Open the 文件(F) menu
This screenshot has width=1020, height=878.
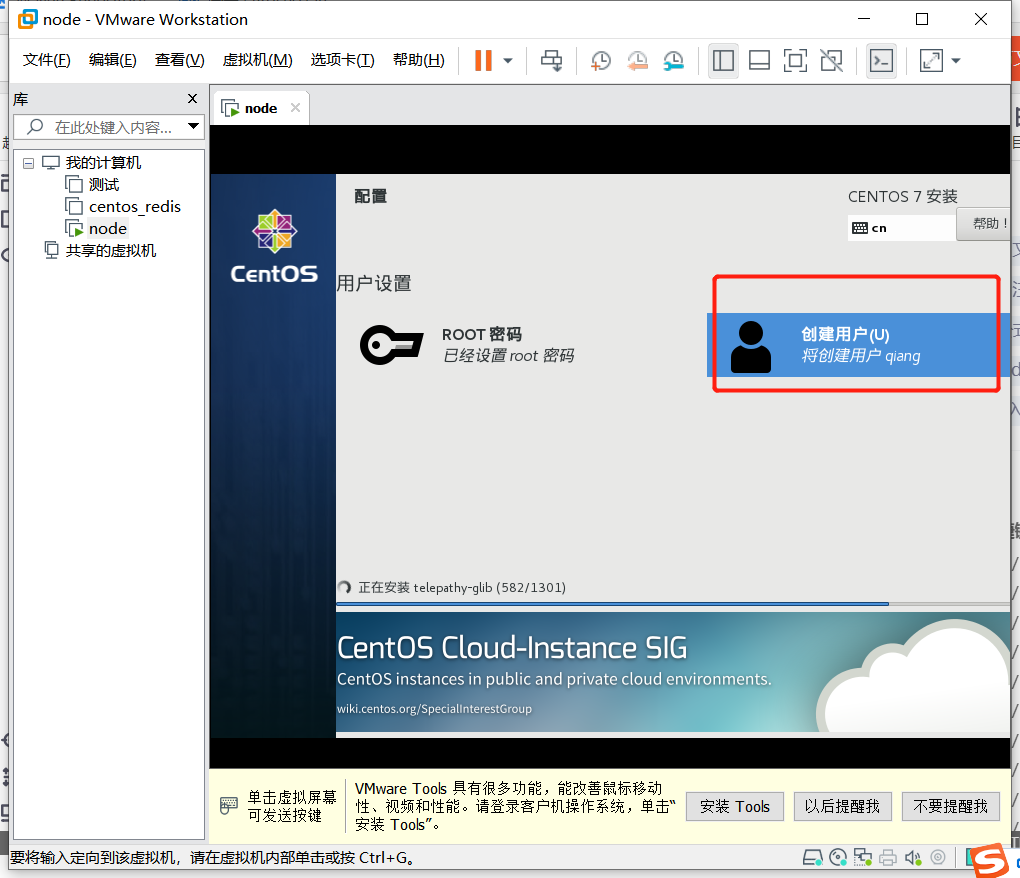[x=47, y=60]
